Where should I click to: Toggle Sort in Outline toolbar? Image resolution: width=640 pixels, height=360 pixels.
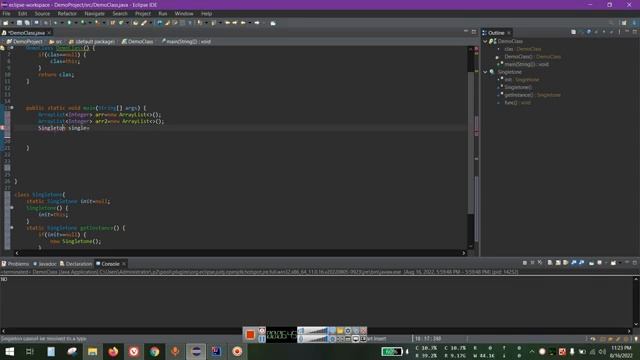pyautogui.click(x=581, y=32)
